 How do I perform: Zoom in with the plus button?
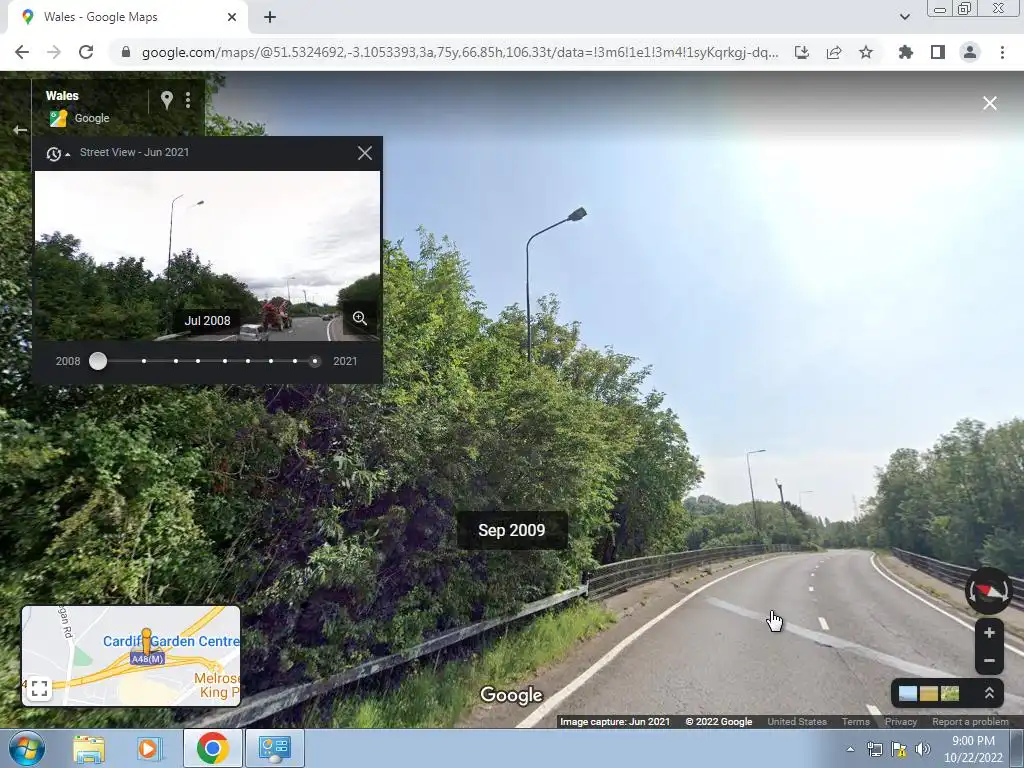click(989, 632)
